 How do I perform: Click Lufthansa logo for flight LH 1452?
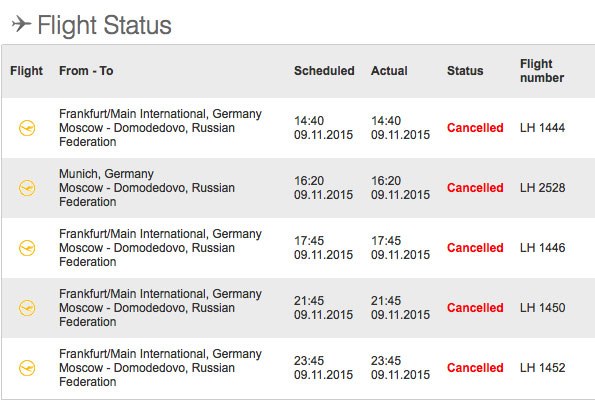coord(27,368)
